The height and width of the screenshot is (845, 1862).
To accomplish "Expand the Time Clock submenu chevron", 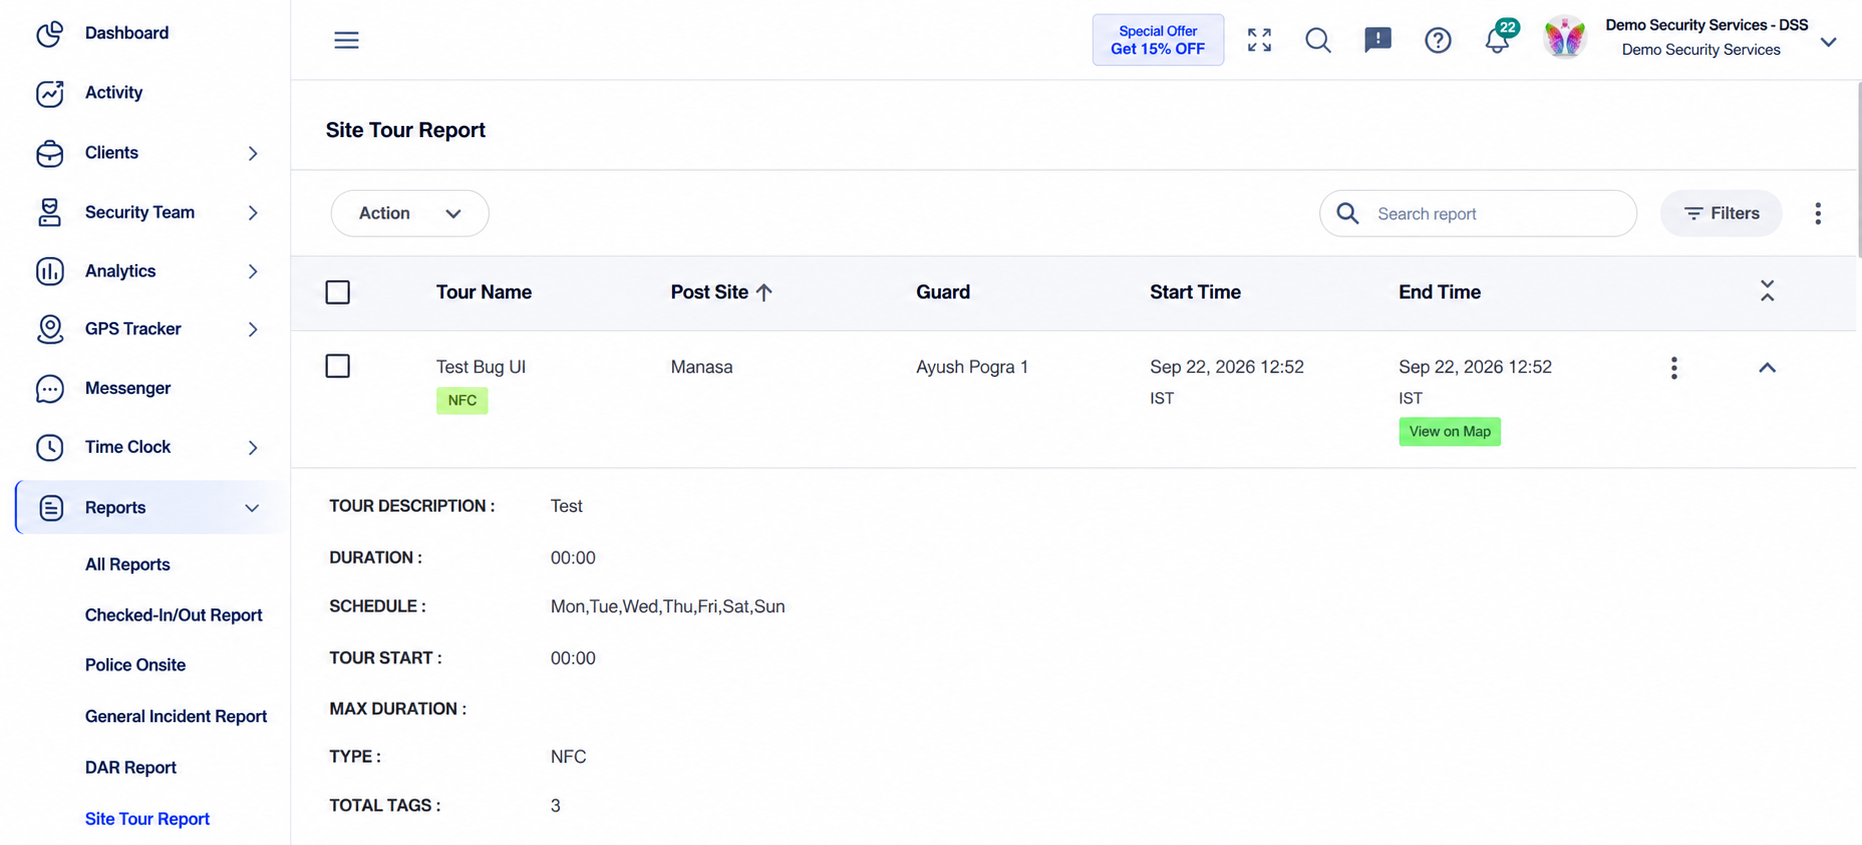I will 253,448.
